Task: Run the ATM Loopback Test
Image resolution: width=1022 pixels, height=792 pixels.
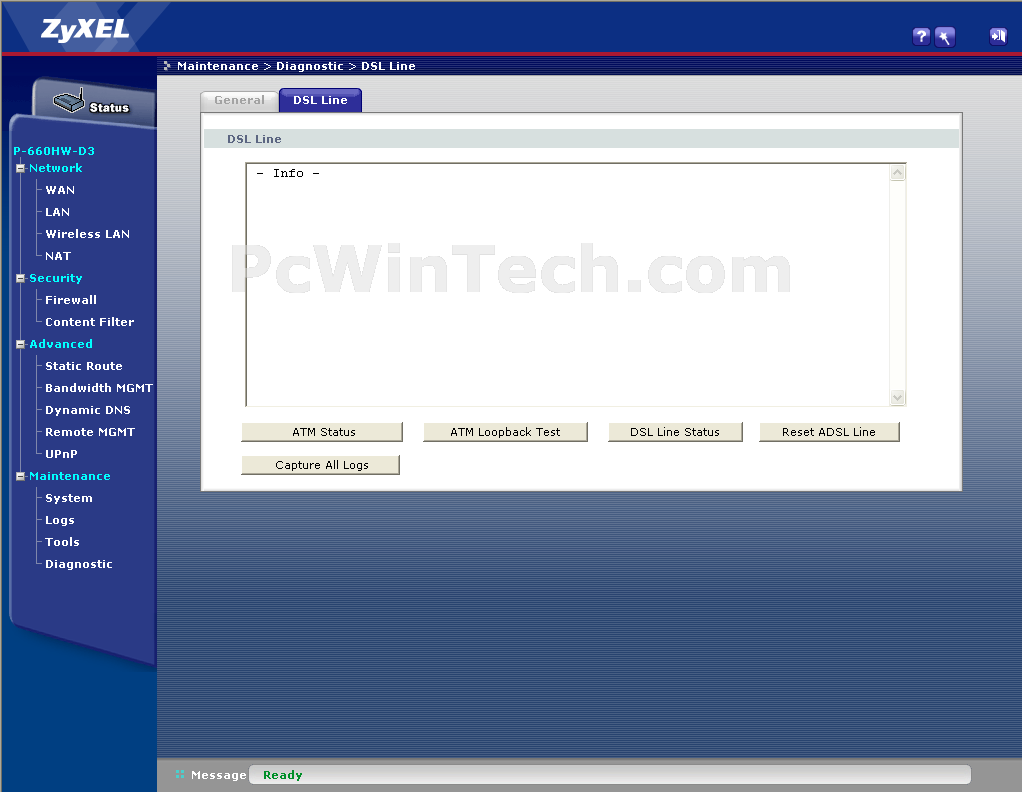Action: 505,432
